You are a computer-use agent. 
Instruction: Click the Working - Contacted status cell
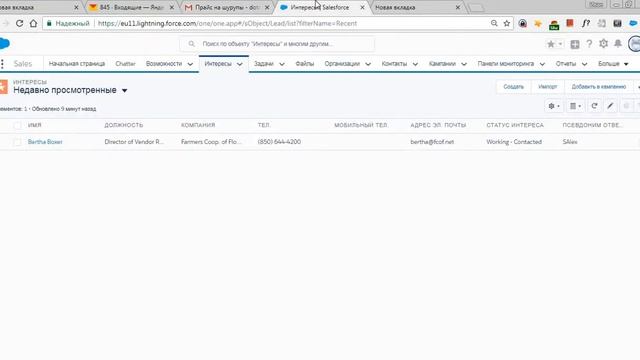(514, 142)
